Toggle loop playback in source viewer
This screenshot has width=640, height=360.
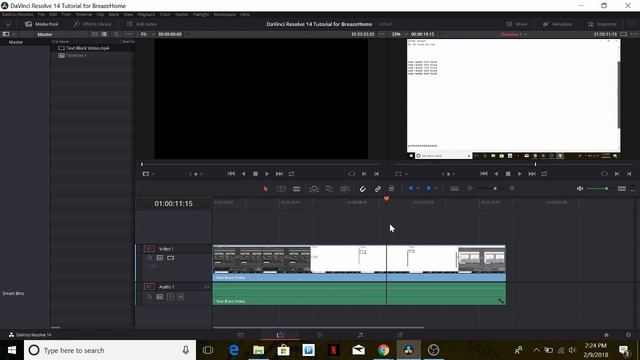tap(291, 173)
